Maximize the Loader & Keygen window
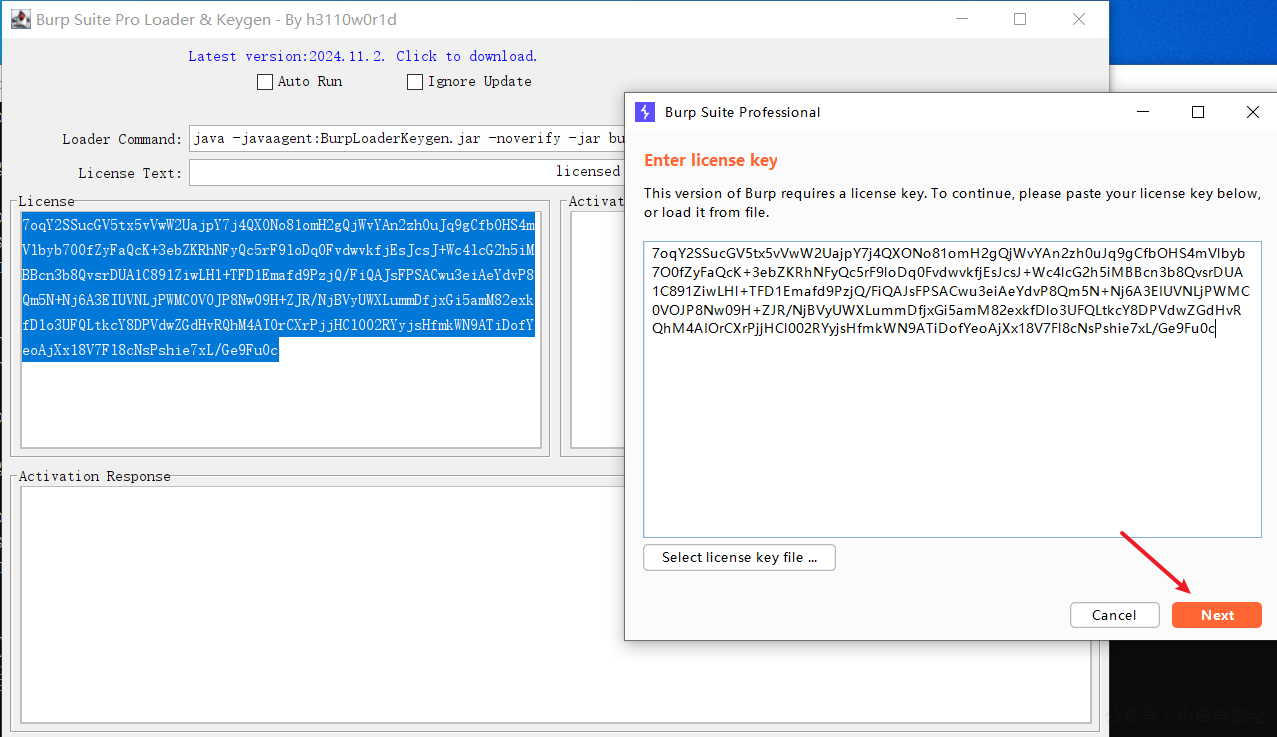 point(1020,19)
